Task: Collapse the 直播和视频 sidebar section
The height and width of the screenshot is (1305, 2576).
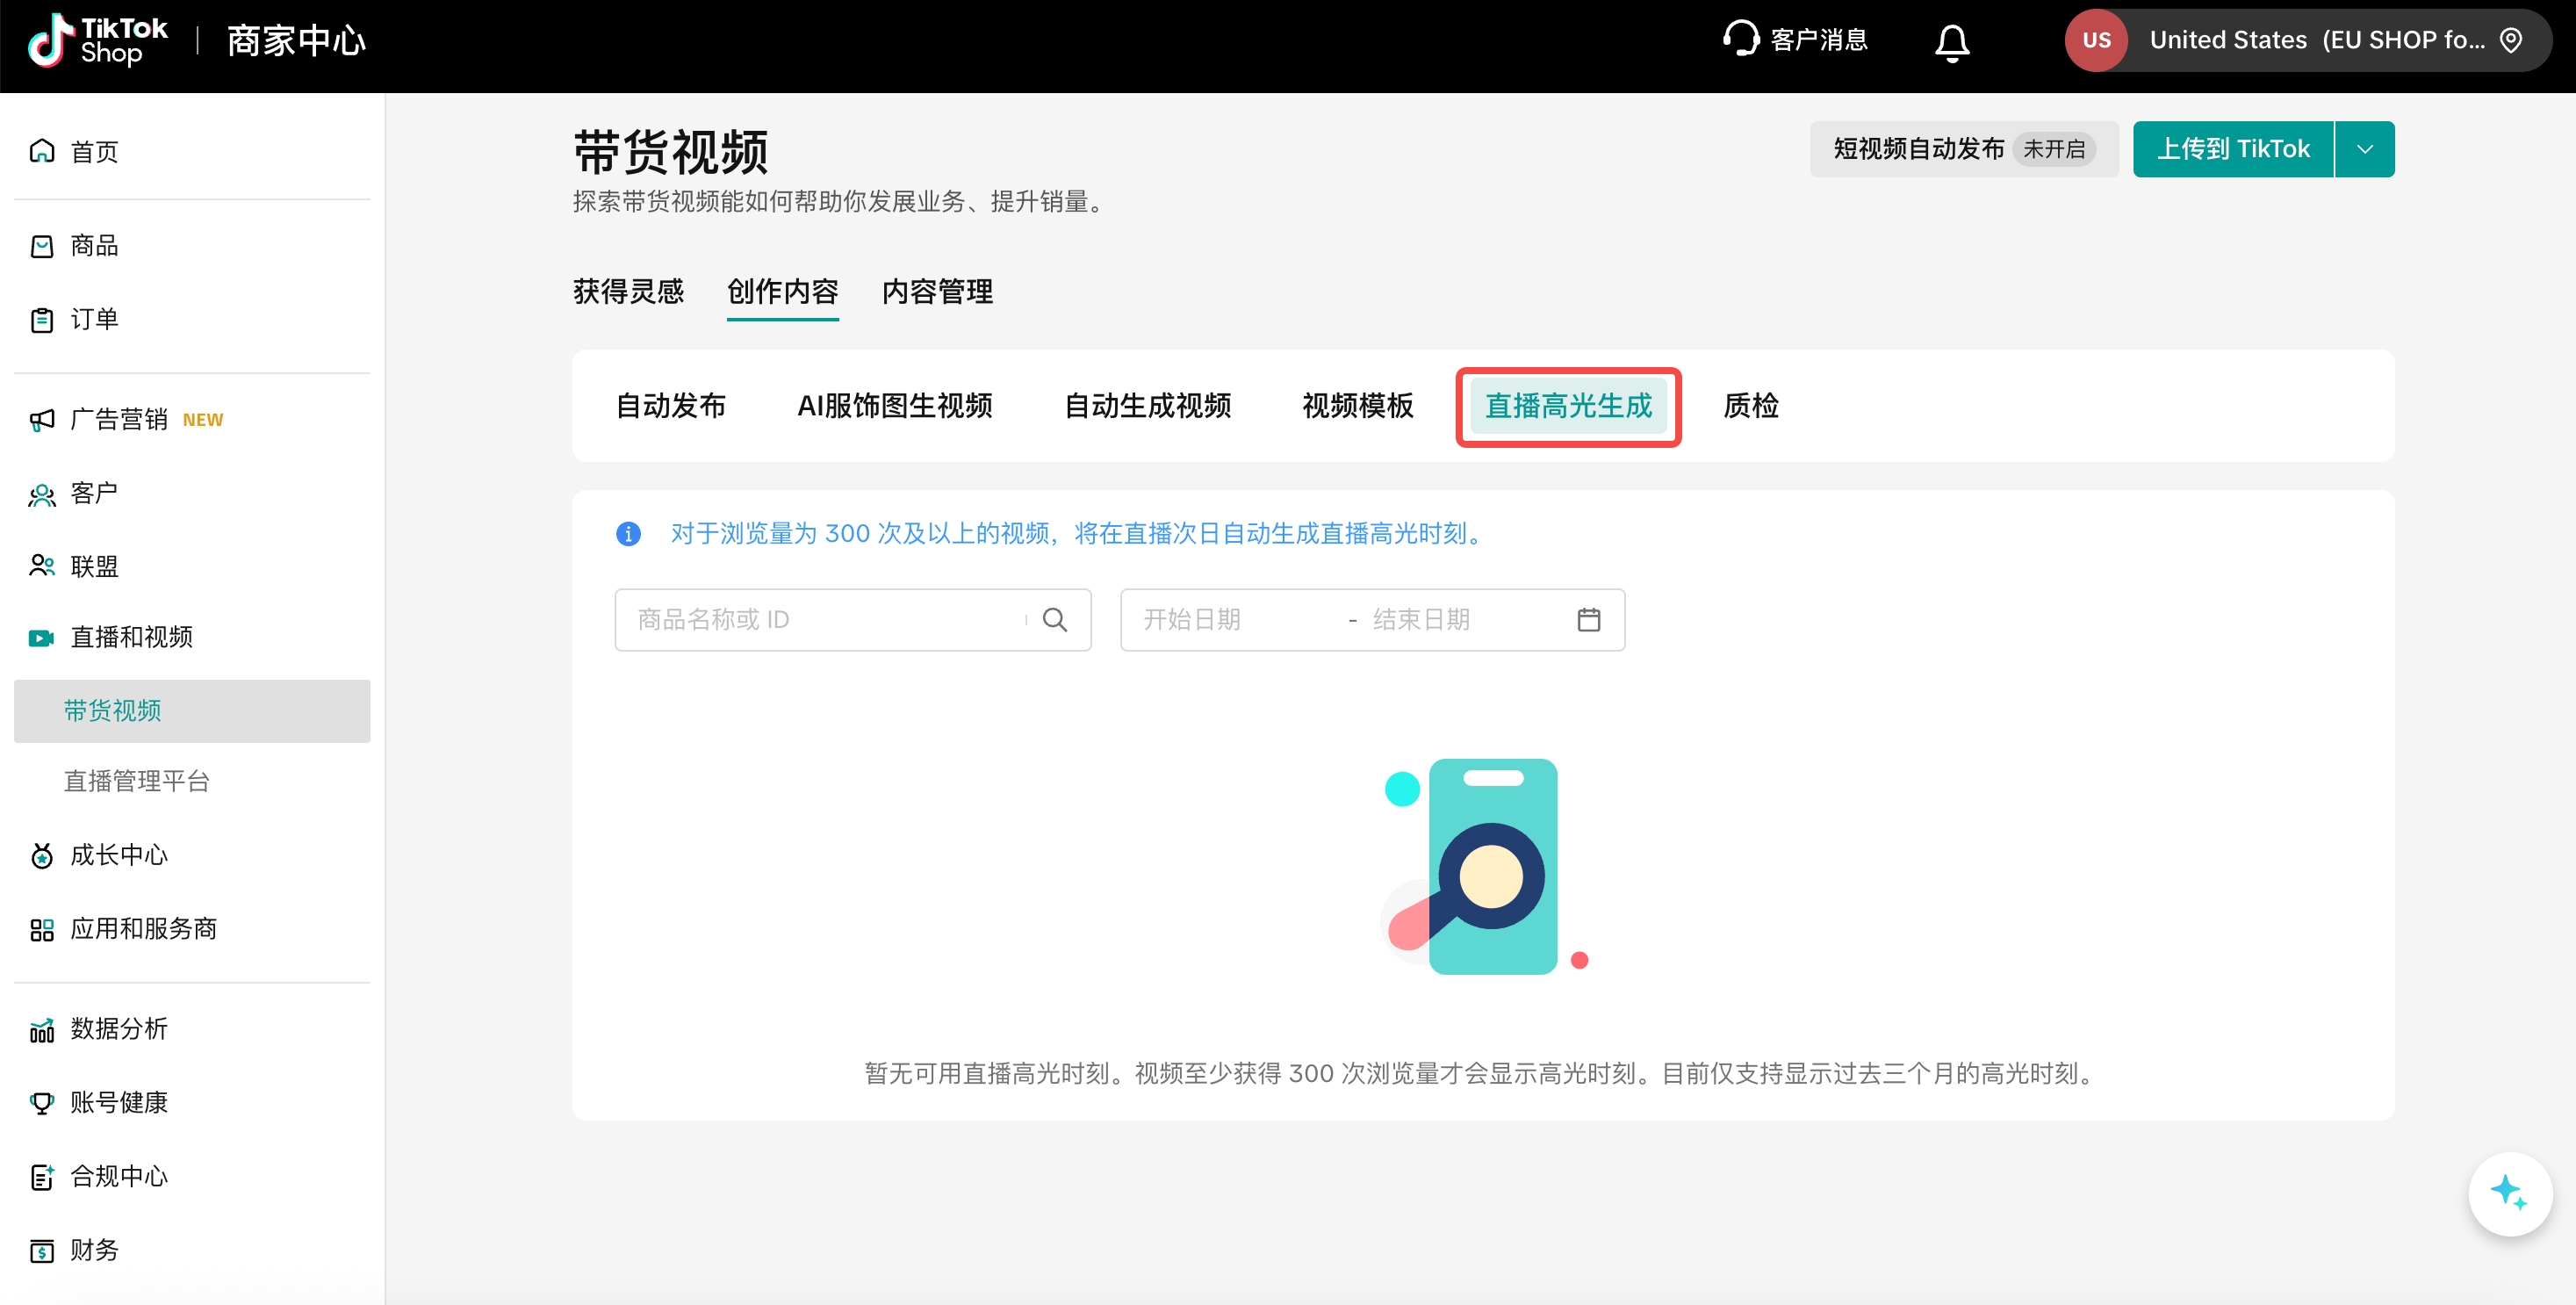Action: pyautogui.click(x=131, y=637)
